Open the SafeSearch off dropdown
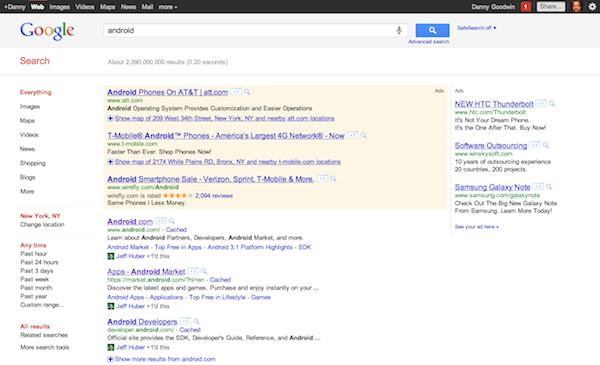Image resolution: width=600 pixels, height=365 pixels. tap(476, 28)
